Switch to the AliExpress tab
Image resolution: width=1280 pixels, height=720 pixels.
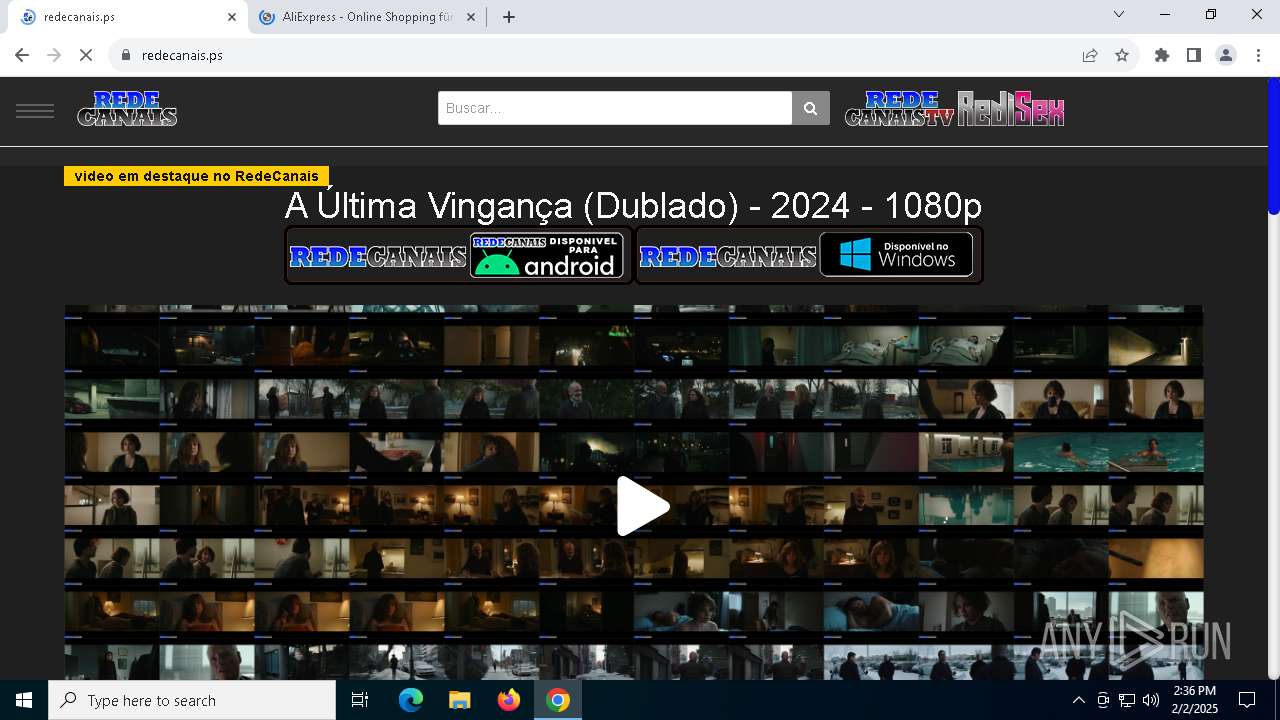(x=367, y=17)
